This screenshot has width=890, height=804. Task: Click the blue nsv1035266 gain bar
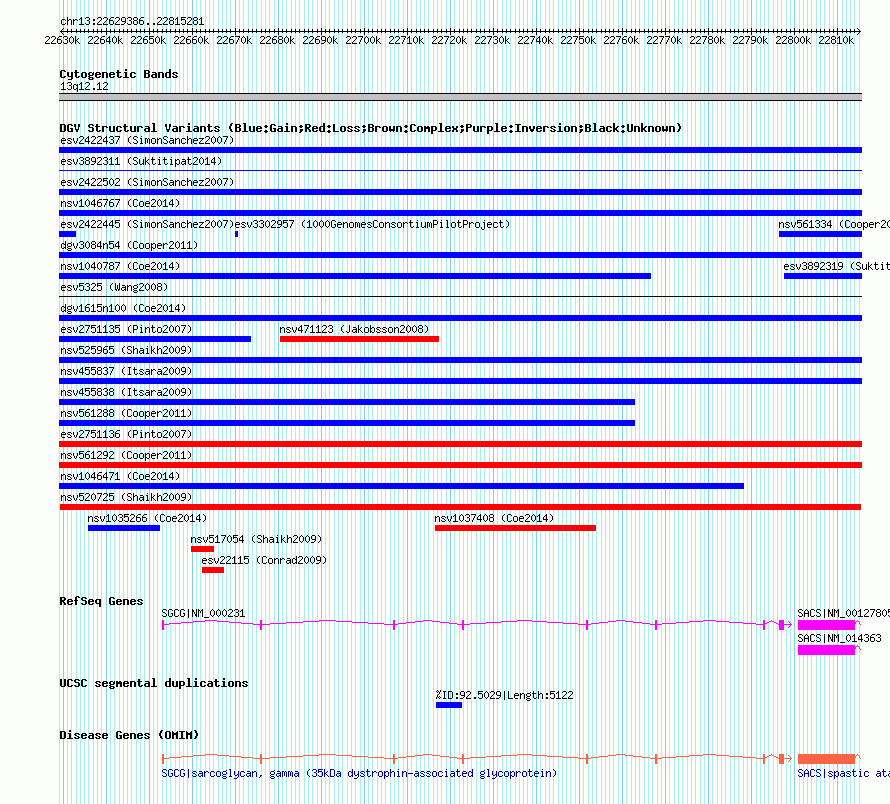pyautogui.click(x=124, y=528)
